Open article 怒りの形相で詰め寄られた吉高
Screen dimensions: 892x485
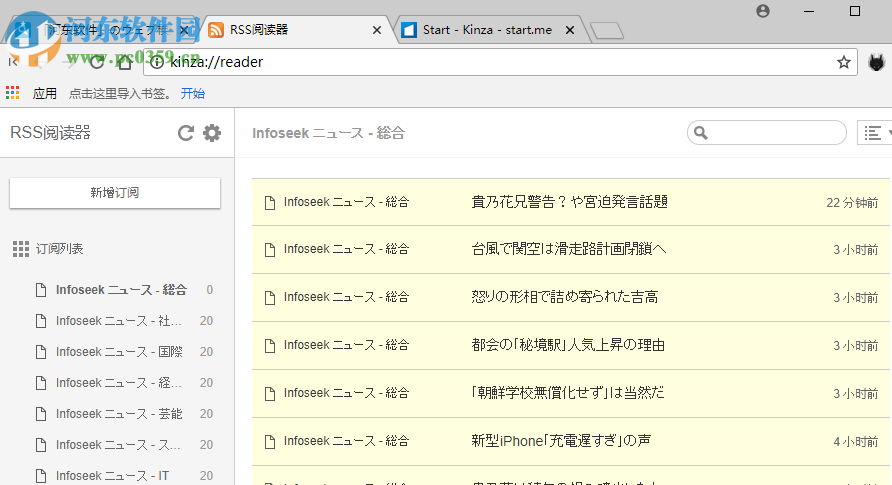click(x=565, y=297)
